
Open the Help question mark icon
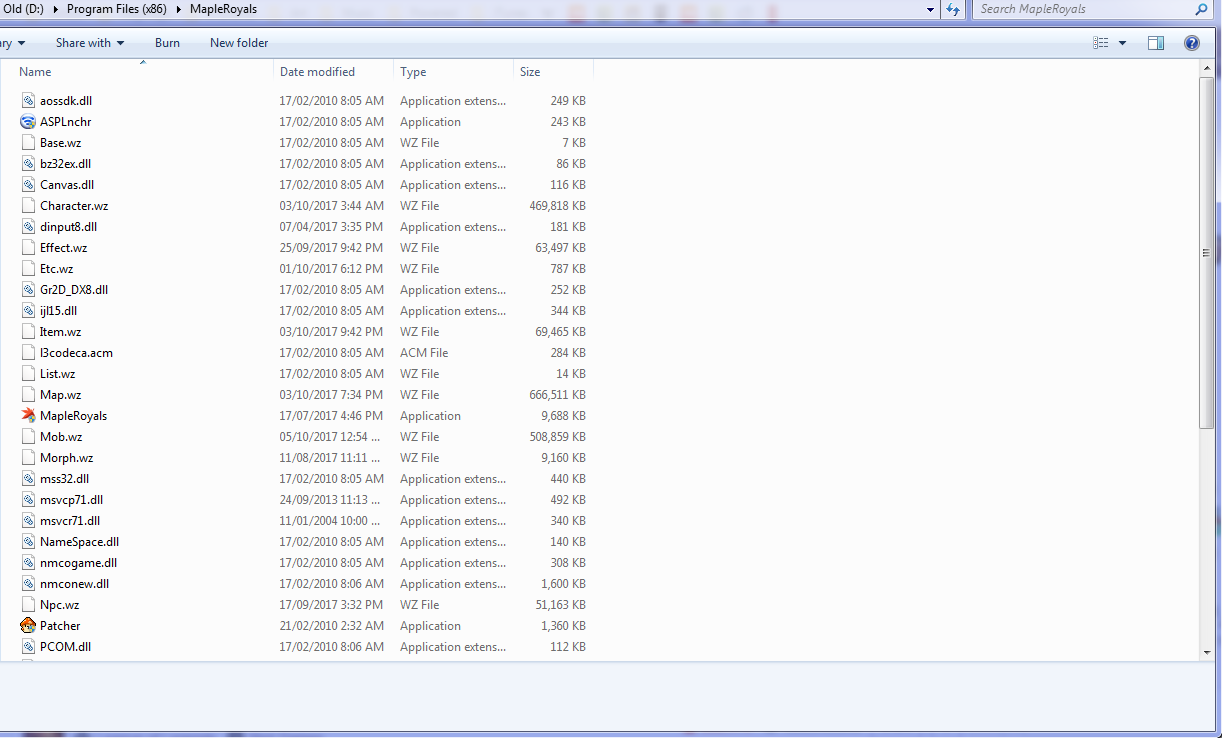coord(1191,43)
